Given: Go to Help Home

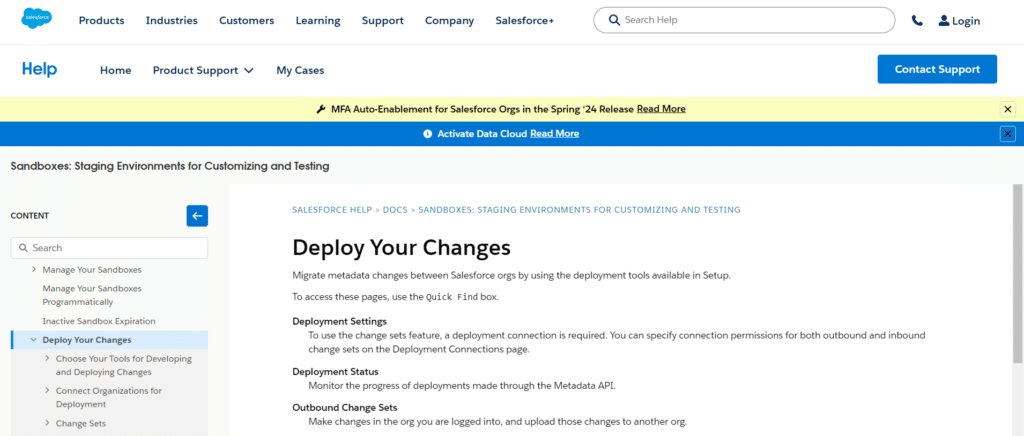Looking at the screenshot, I should [116, 70].
